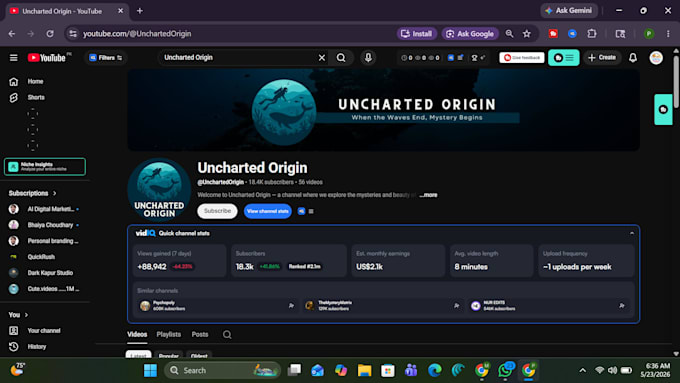
Task: Switch to the Playlists tab
Action: (x=169, y=334)
